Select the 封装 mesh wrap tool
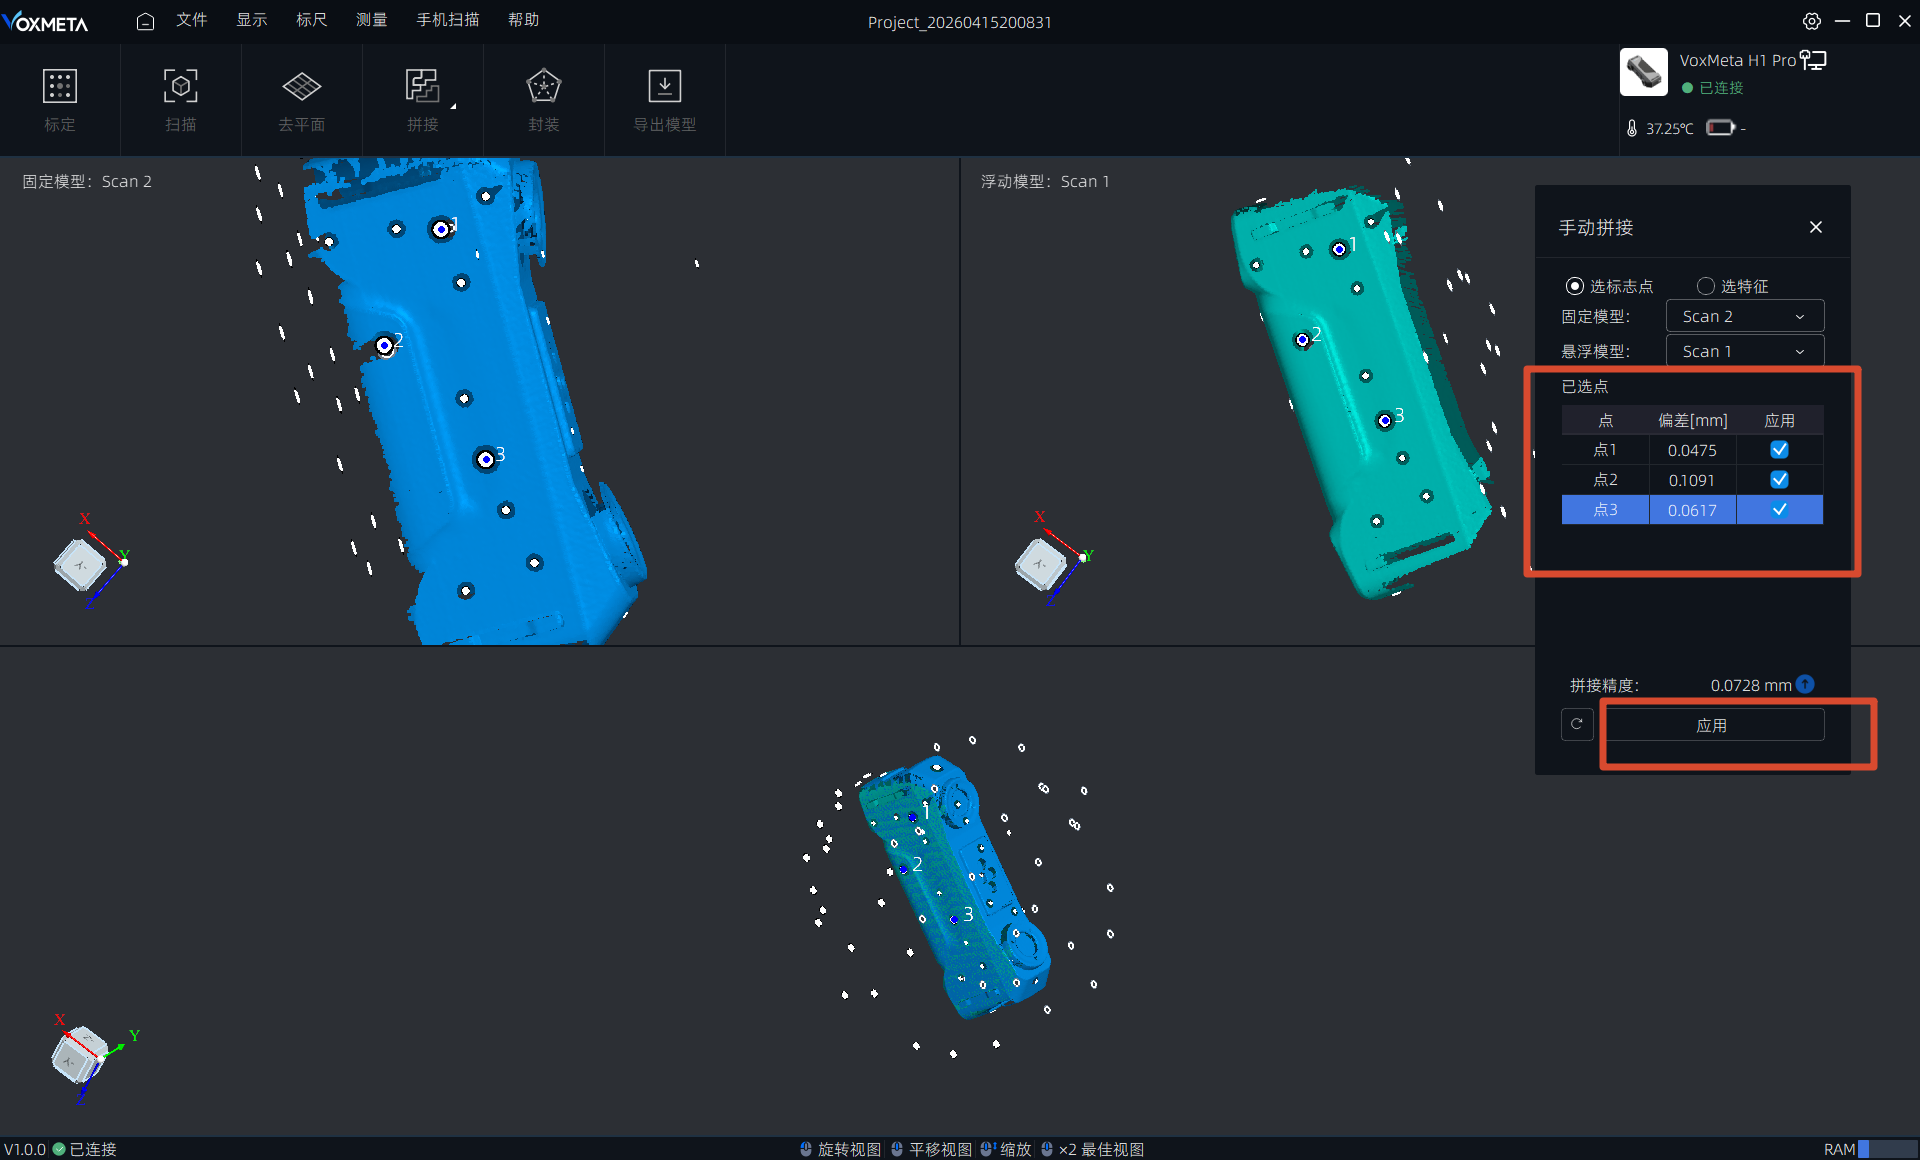The height and width of the screenshot is (1160, 1920). 544,100
